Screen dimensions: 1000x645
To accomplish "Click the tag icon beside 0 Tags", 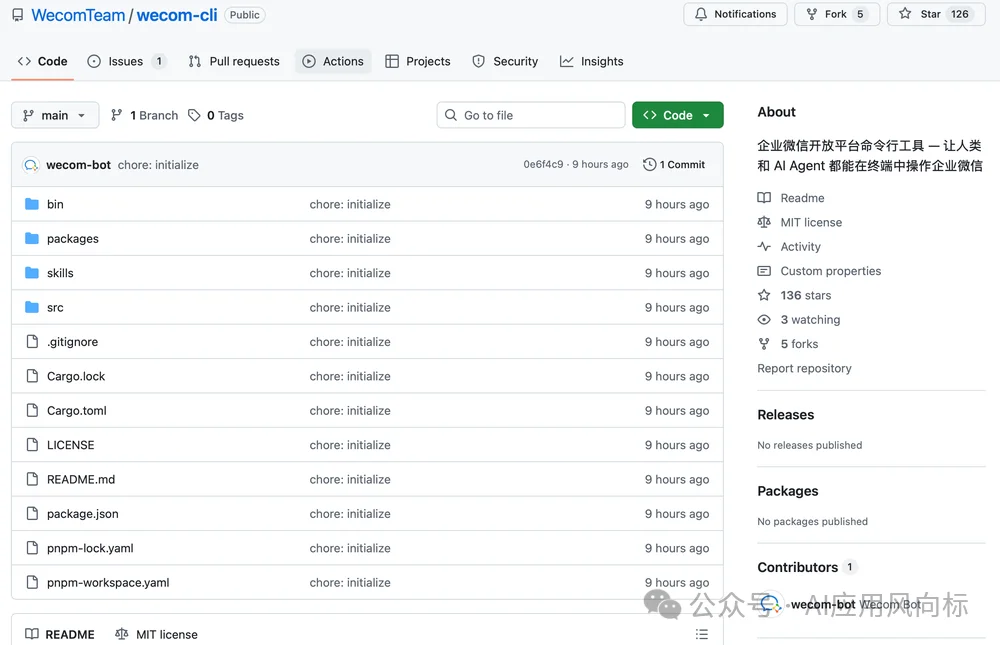I will tap(194, 115).
